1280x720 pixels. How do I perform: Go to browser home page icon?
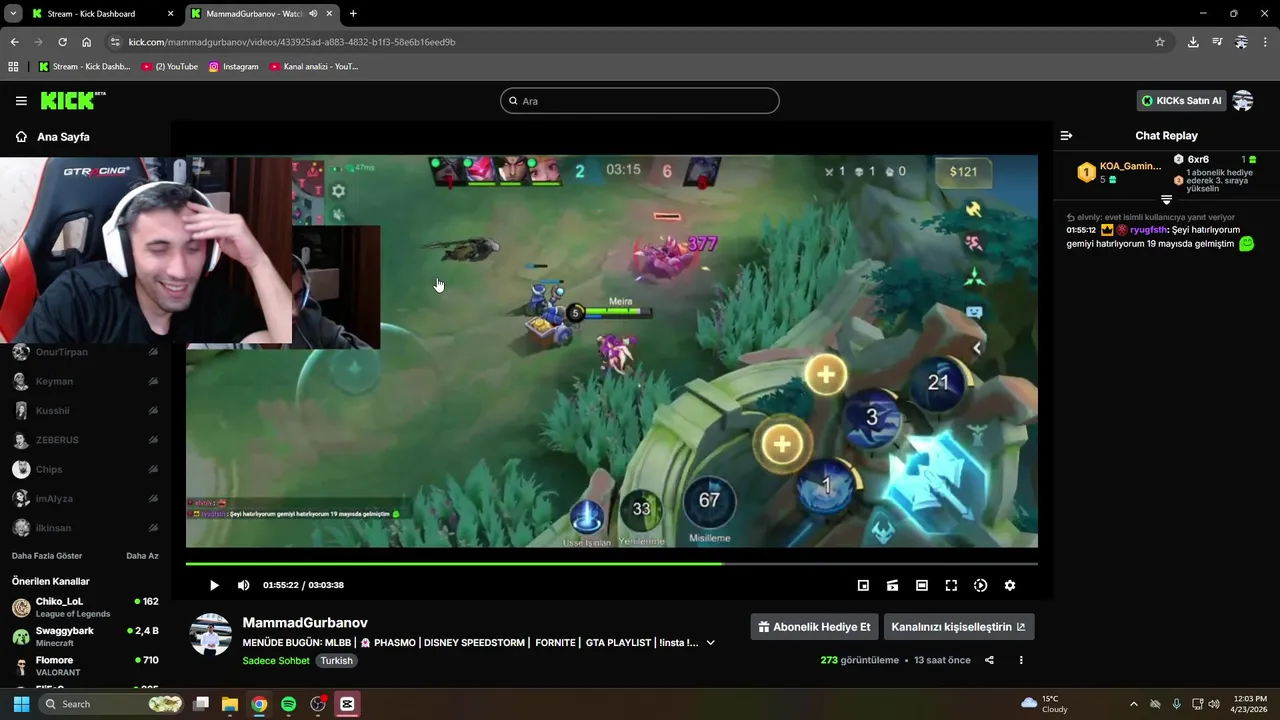tap(87, 42)
